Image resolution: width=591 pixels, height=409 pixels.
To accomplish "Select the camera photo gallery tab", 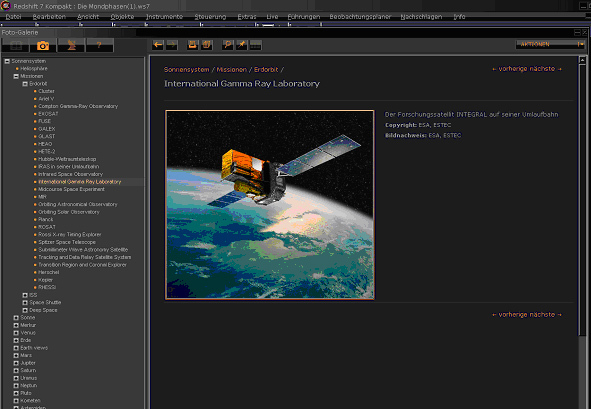I will (x=43, y=46).
